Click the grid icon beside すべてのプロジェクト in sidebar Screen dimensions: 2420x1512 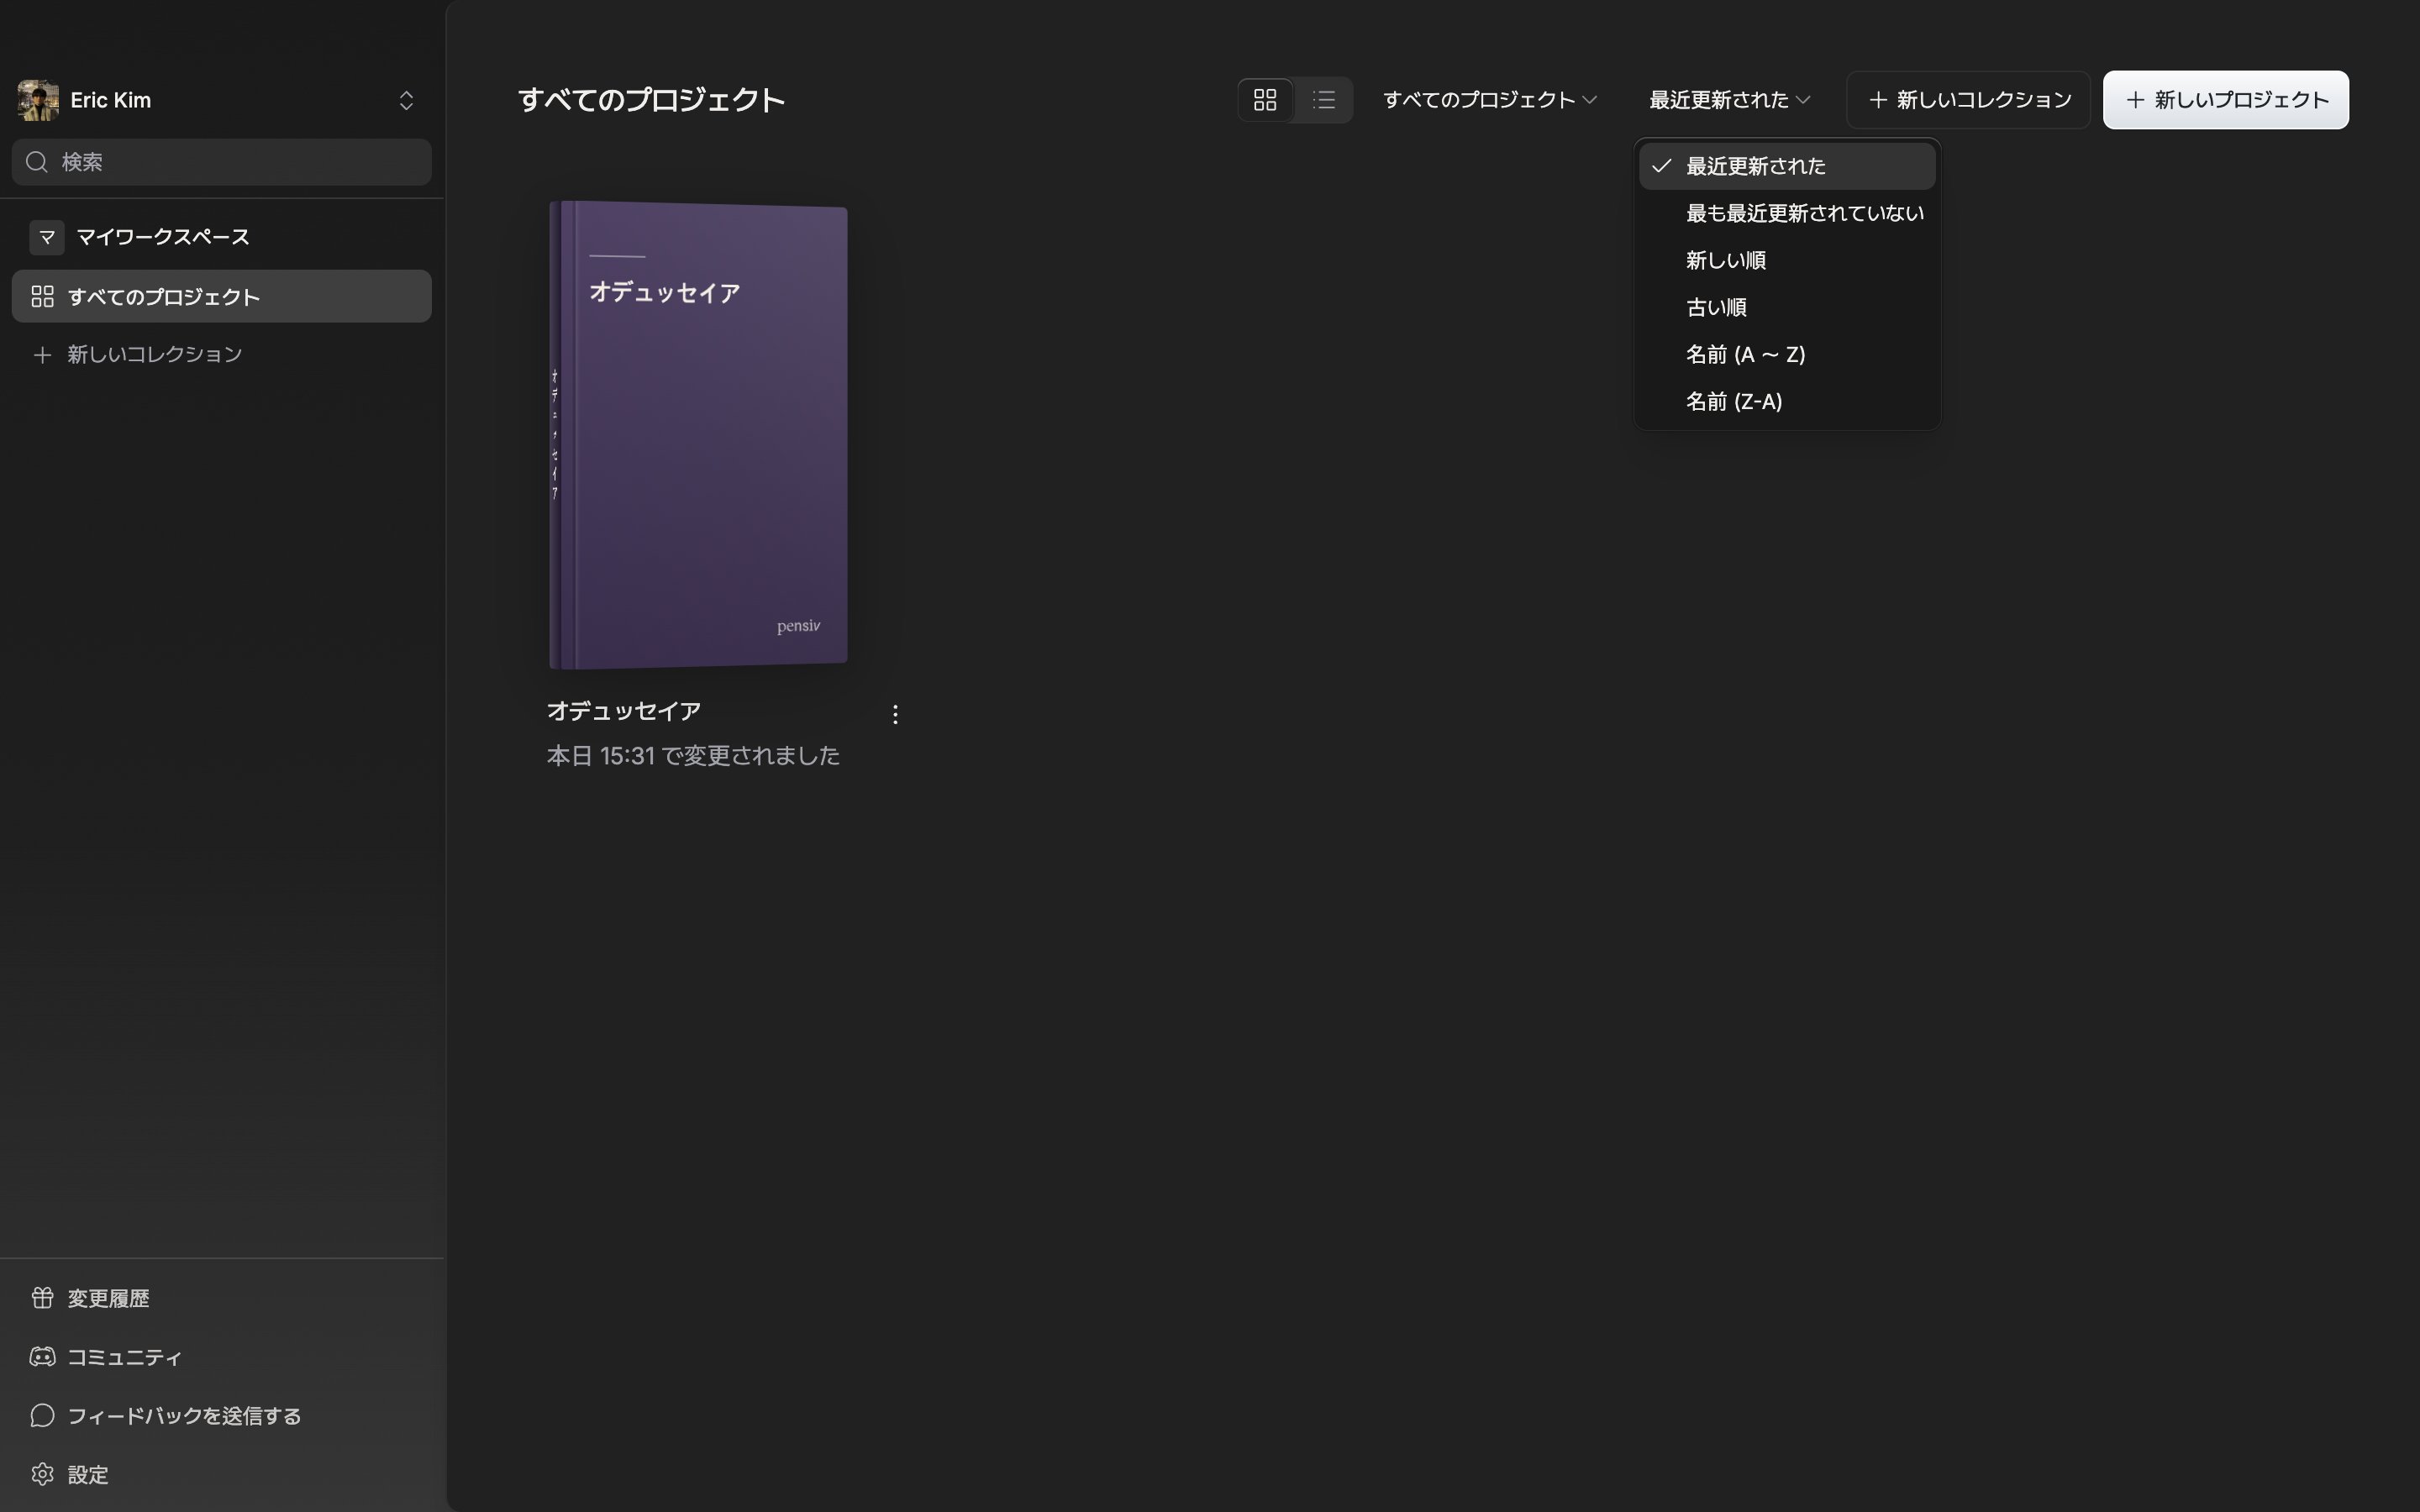click(42, 297)
